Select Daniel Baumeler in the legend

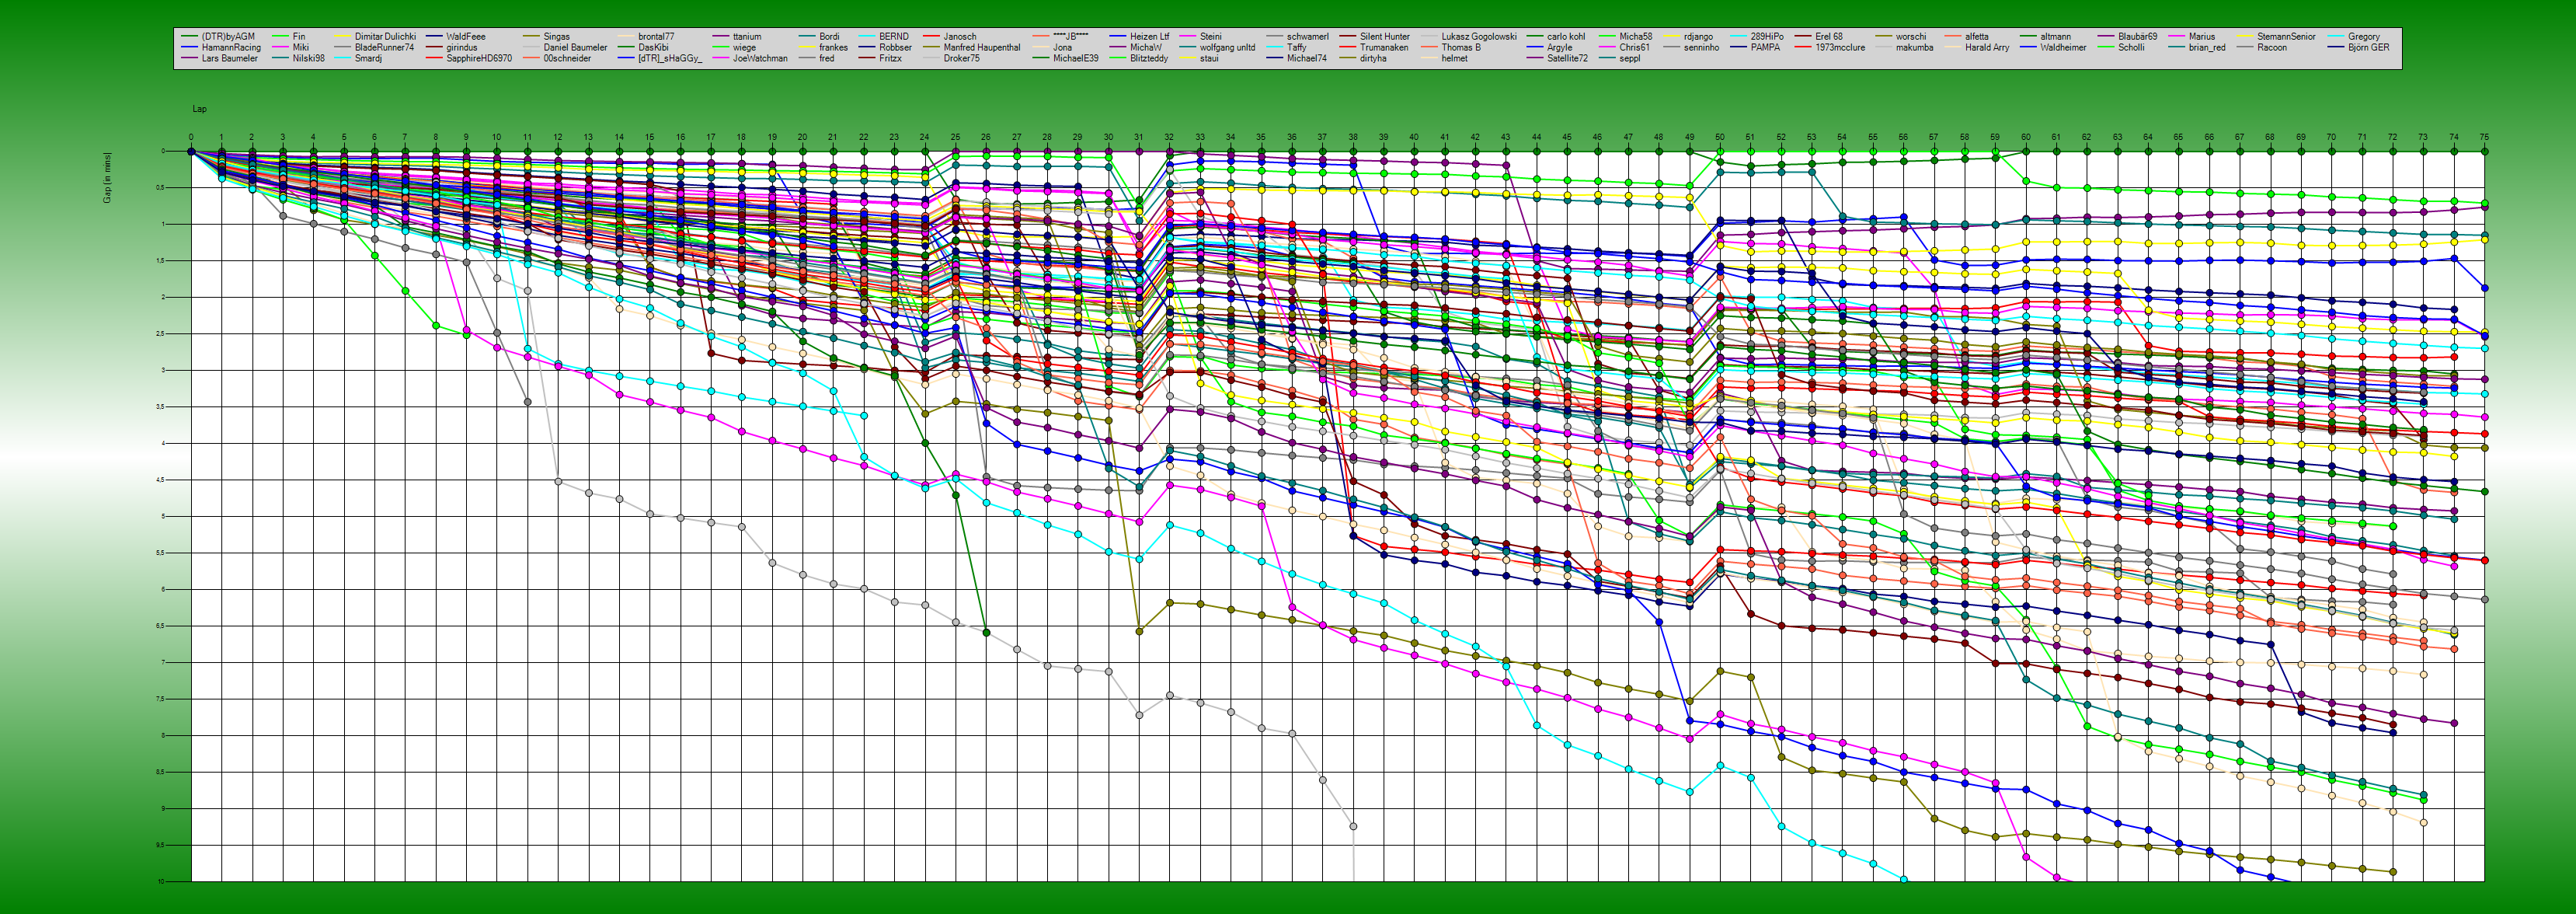[575, 47]
